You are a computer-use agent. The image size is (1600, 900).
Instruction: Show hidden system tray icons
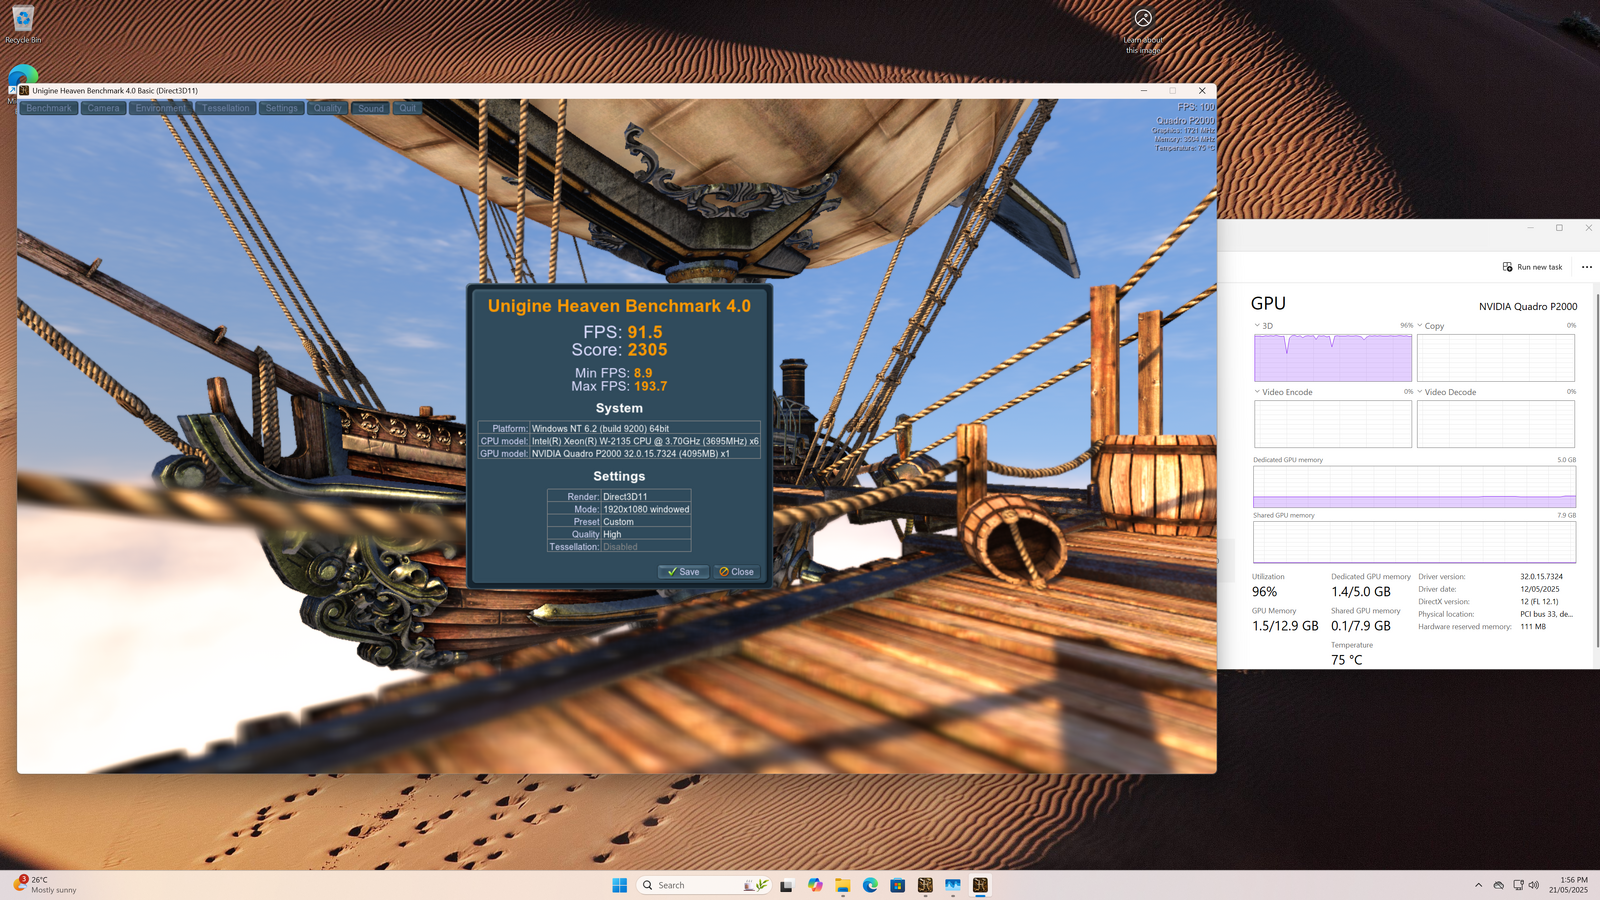pos(1479,885)
